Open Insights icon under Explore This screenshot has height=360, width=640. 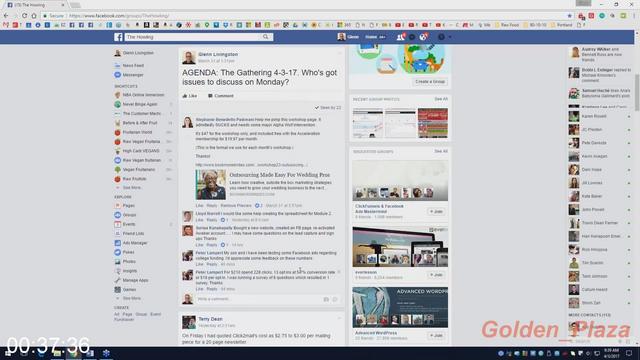118,271
